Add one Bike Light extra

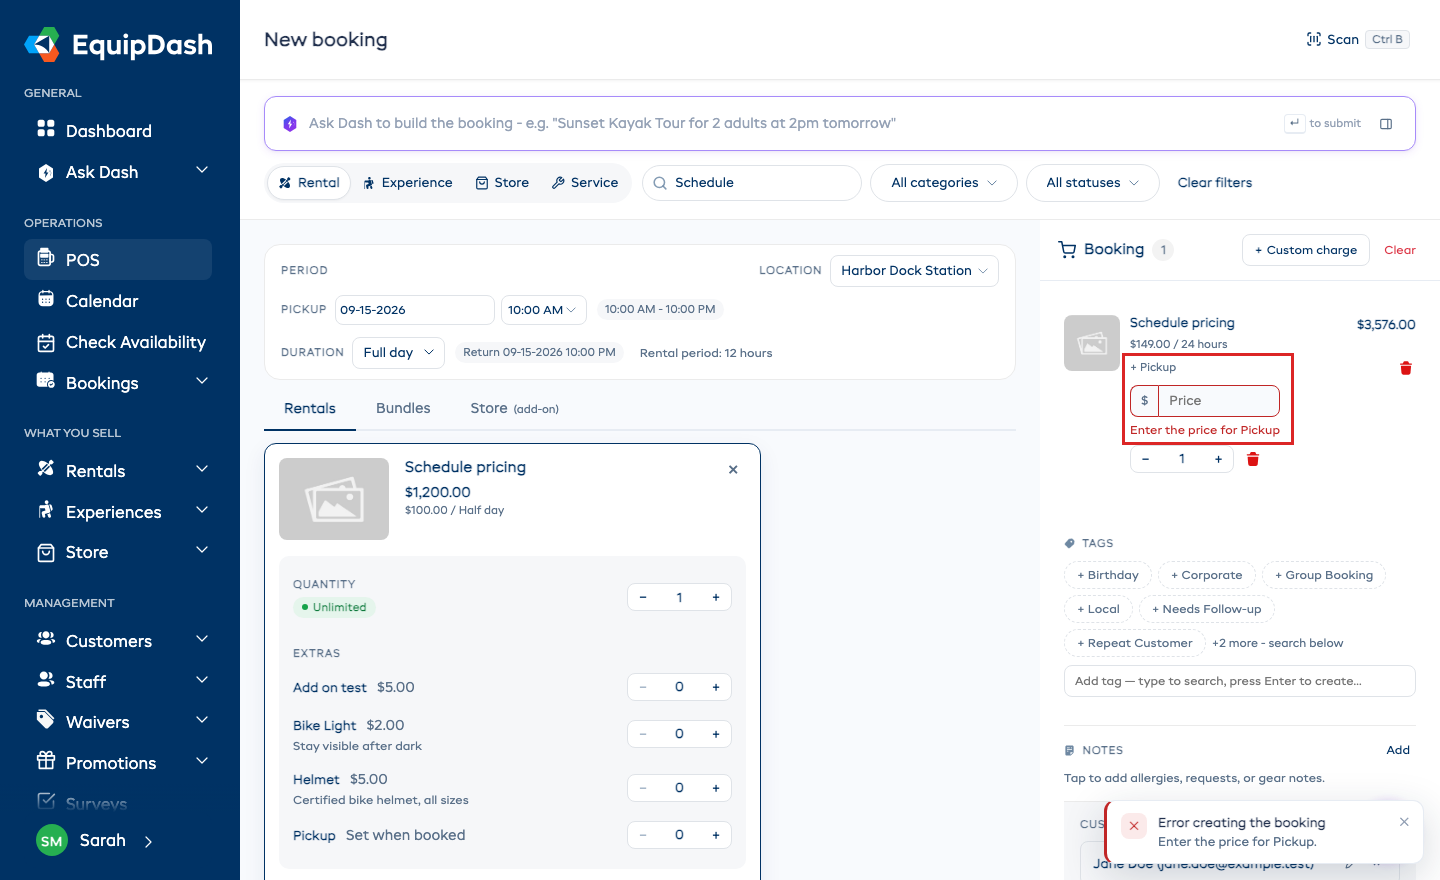(x=716, y=734)
